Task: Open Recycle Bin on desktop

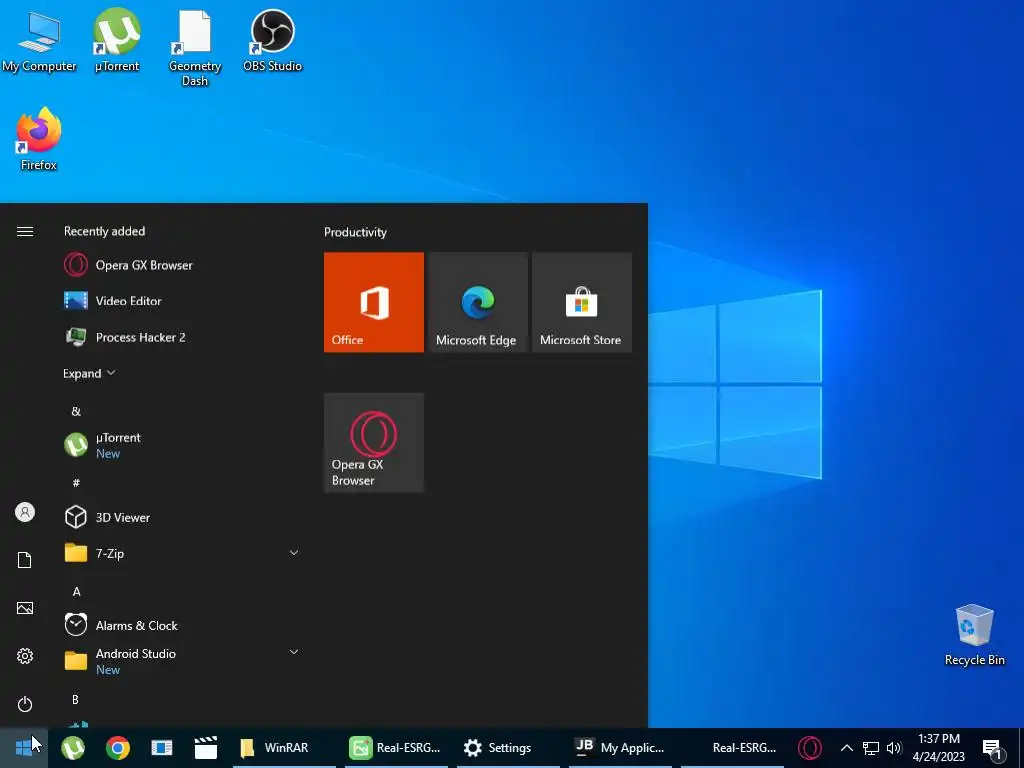Action: pyautogui.click(x=974, y=635)
